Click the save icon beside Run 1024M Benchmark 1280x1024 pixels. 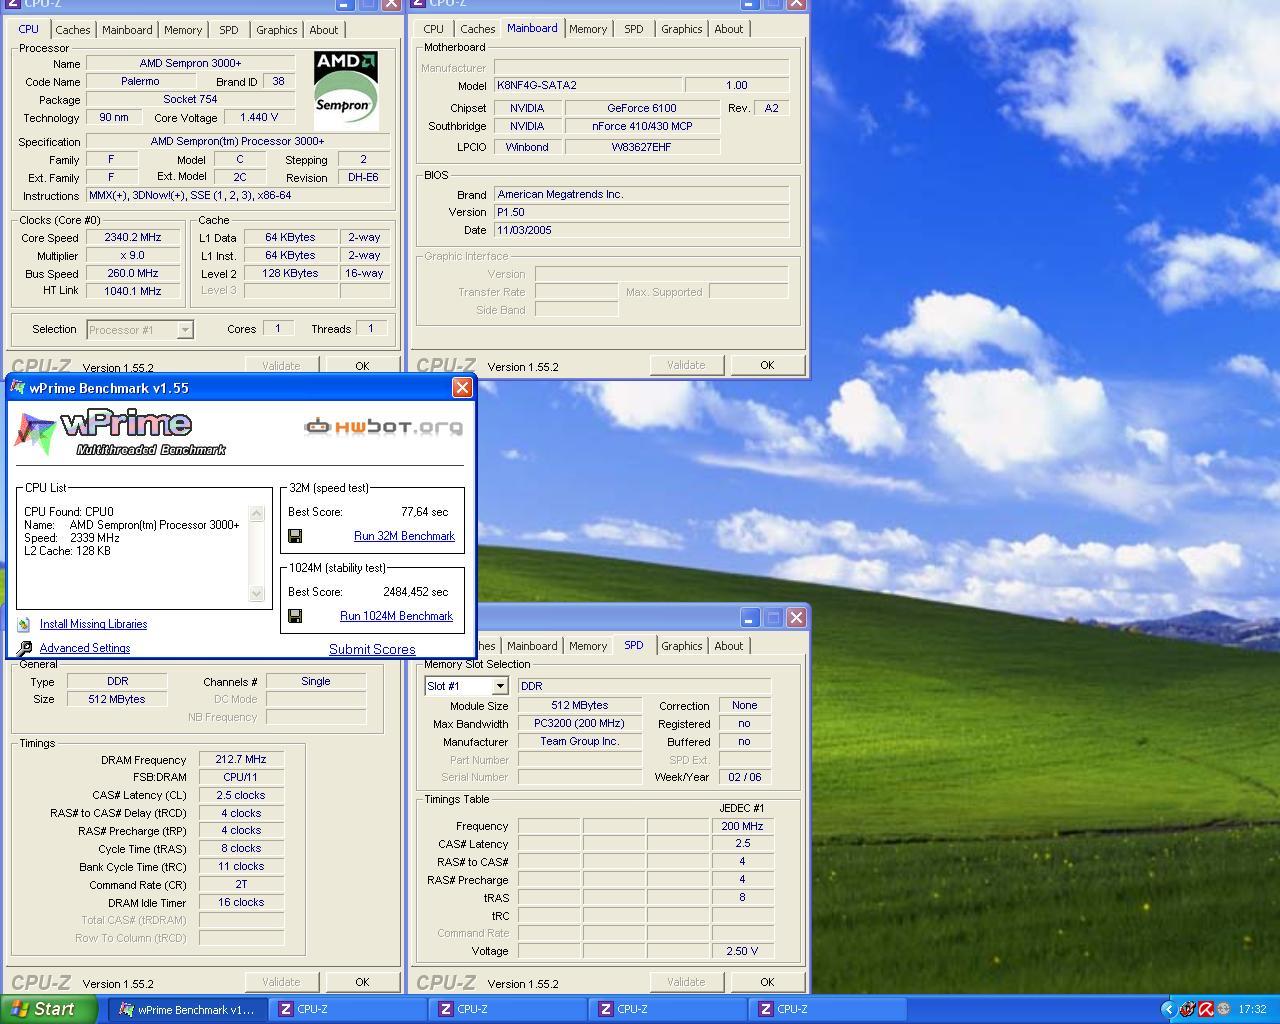point(295,616)
